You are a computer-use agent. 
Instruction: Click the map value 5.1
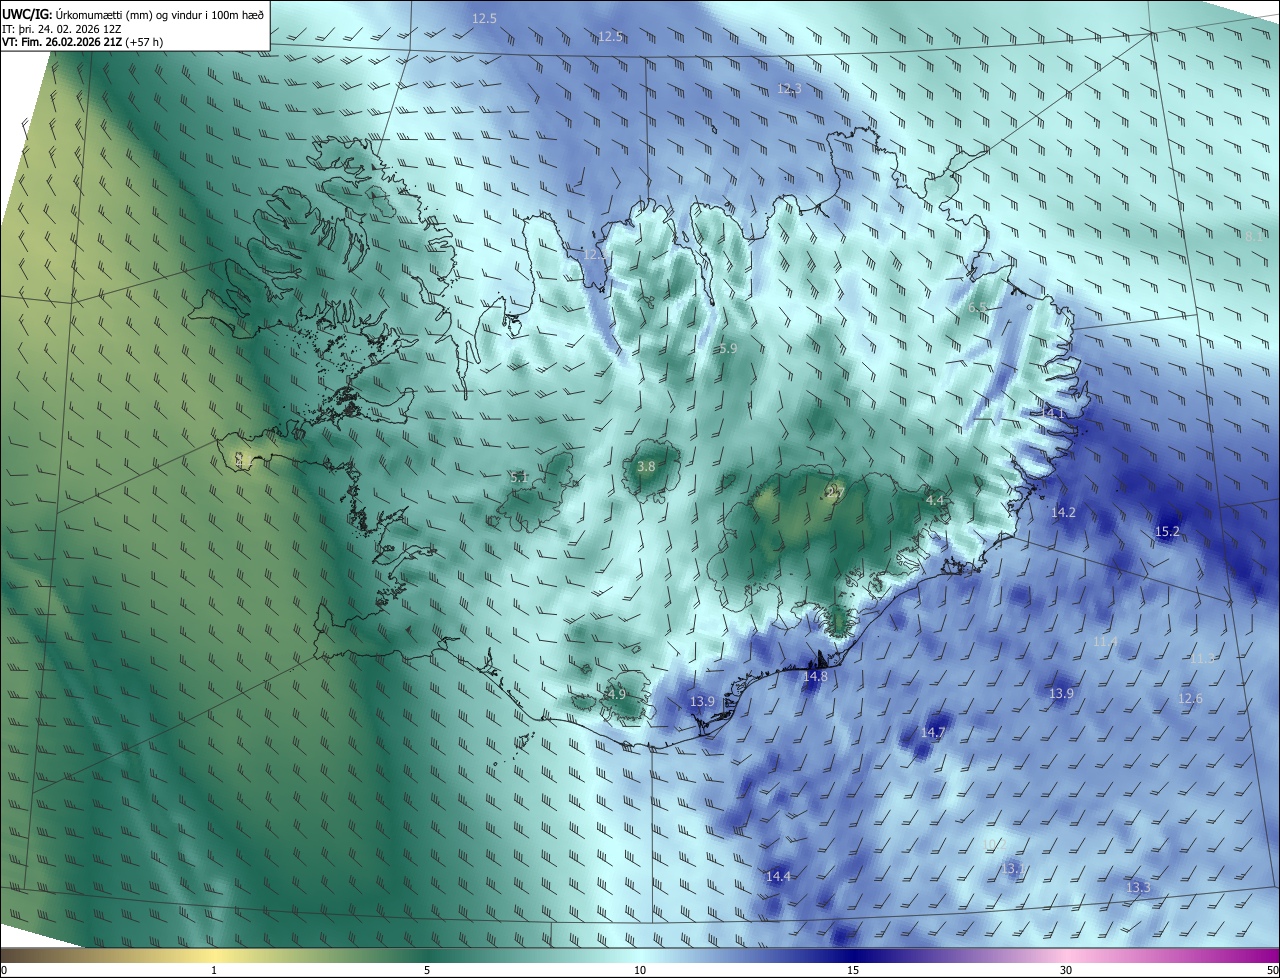(x=519, y=478)
